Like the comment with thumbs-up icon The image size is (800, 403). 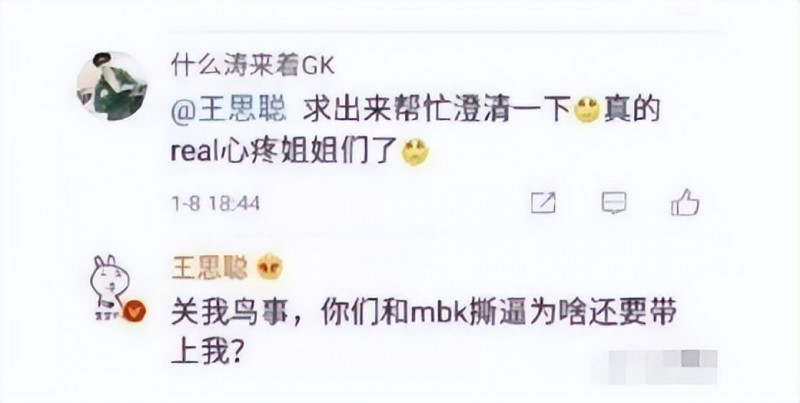pyautogui.click(x=685, y=202)
